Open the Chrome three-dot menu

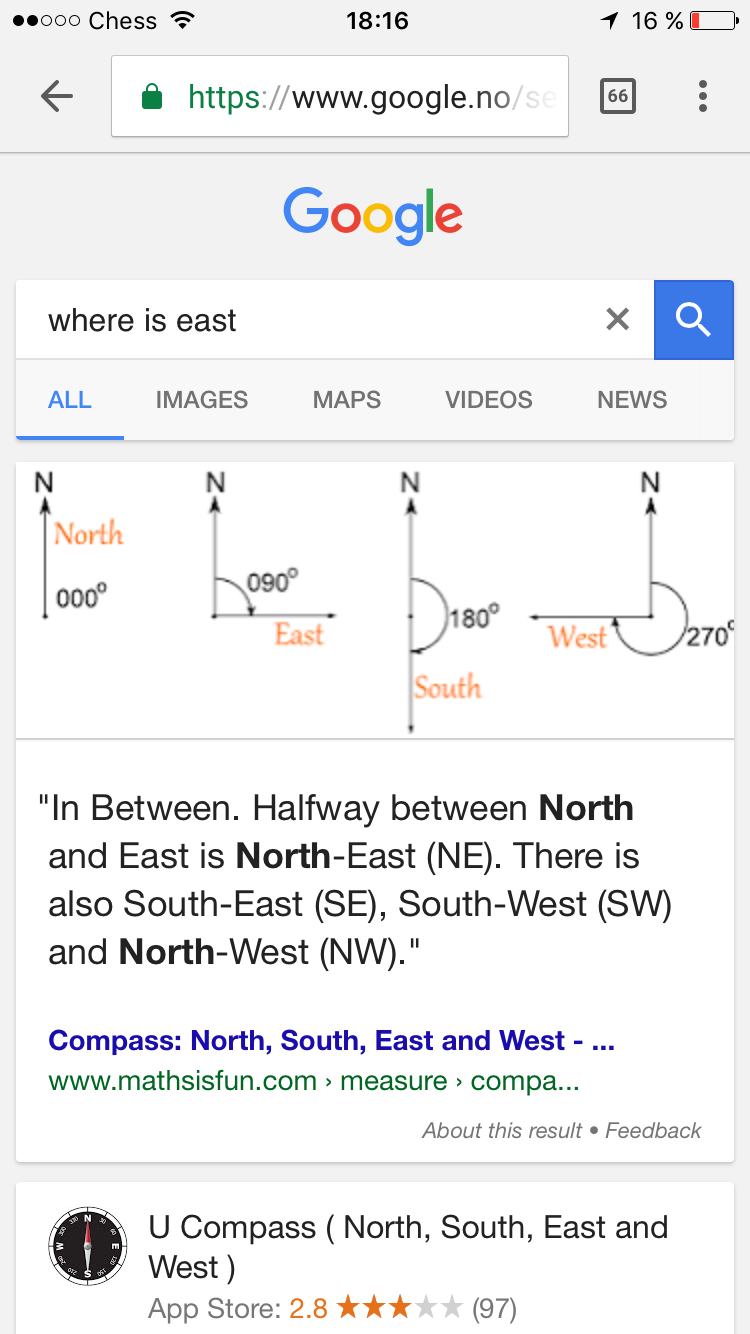(703, 96)
